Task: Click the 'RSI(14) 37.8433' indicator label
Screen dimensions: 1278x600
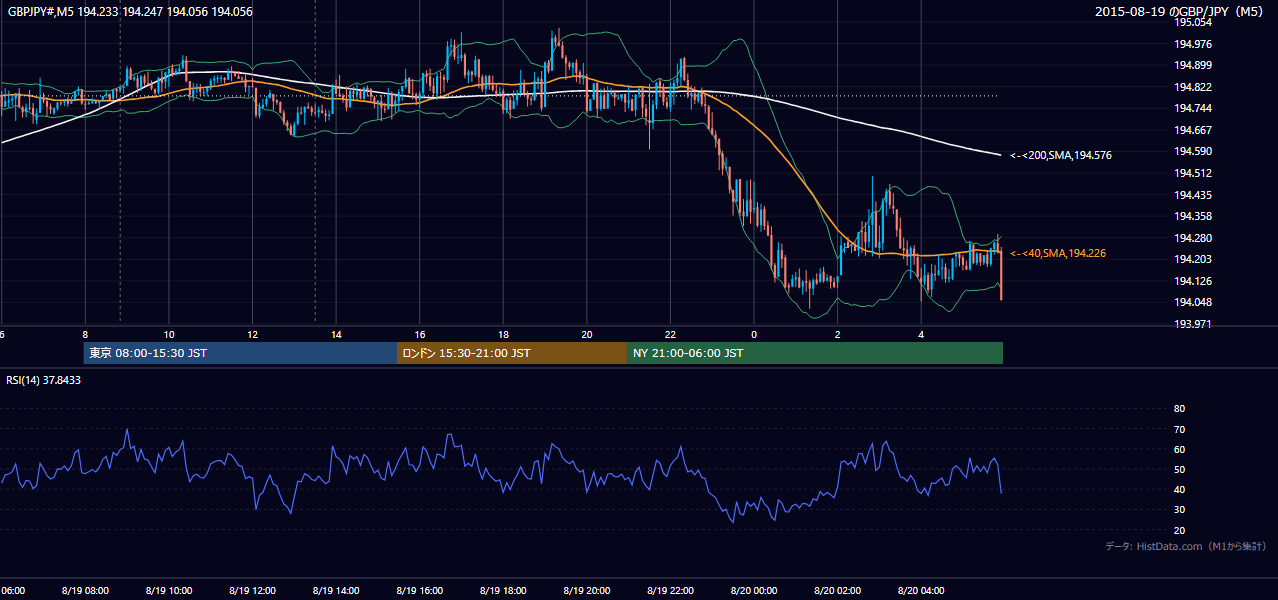Action: 44,380
